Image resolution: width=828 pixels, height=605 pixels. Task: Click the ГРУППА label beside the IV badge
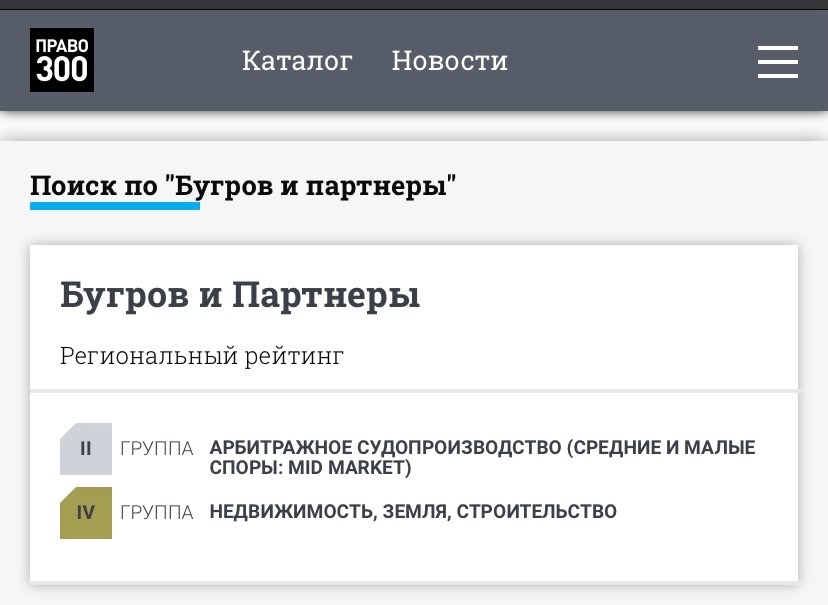157,513
